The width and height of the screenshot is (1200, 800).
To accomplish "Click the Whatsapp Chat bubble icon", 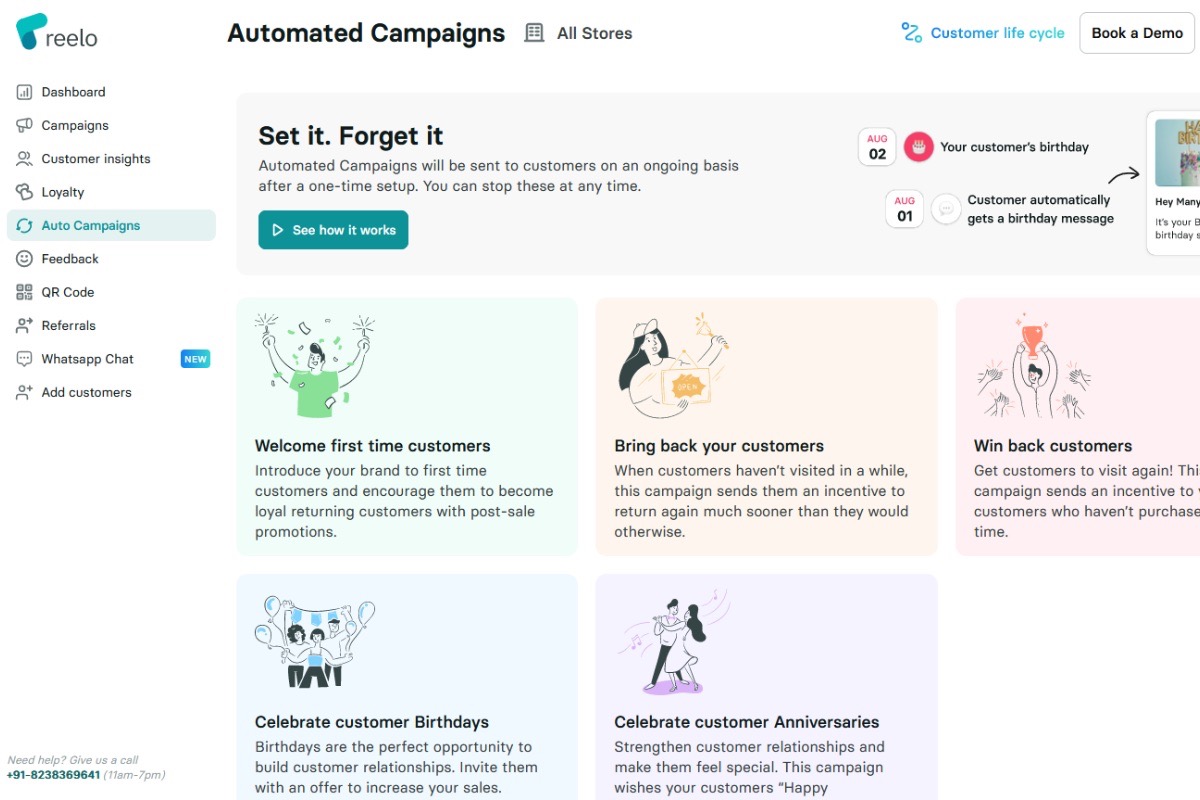I will [x=24, y=359].
